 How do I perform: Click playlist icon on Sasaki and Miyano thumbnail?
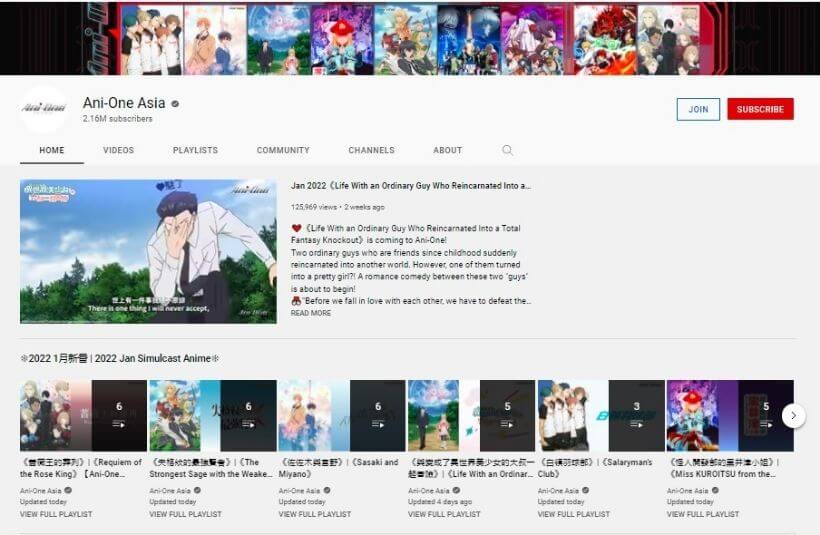click(377, 424)
